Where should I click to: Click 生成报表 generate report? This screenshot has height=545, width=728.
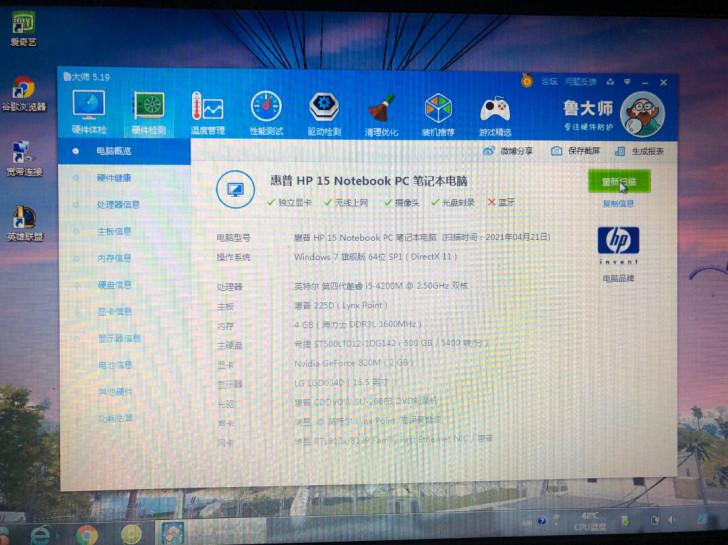tap(639, 151)
